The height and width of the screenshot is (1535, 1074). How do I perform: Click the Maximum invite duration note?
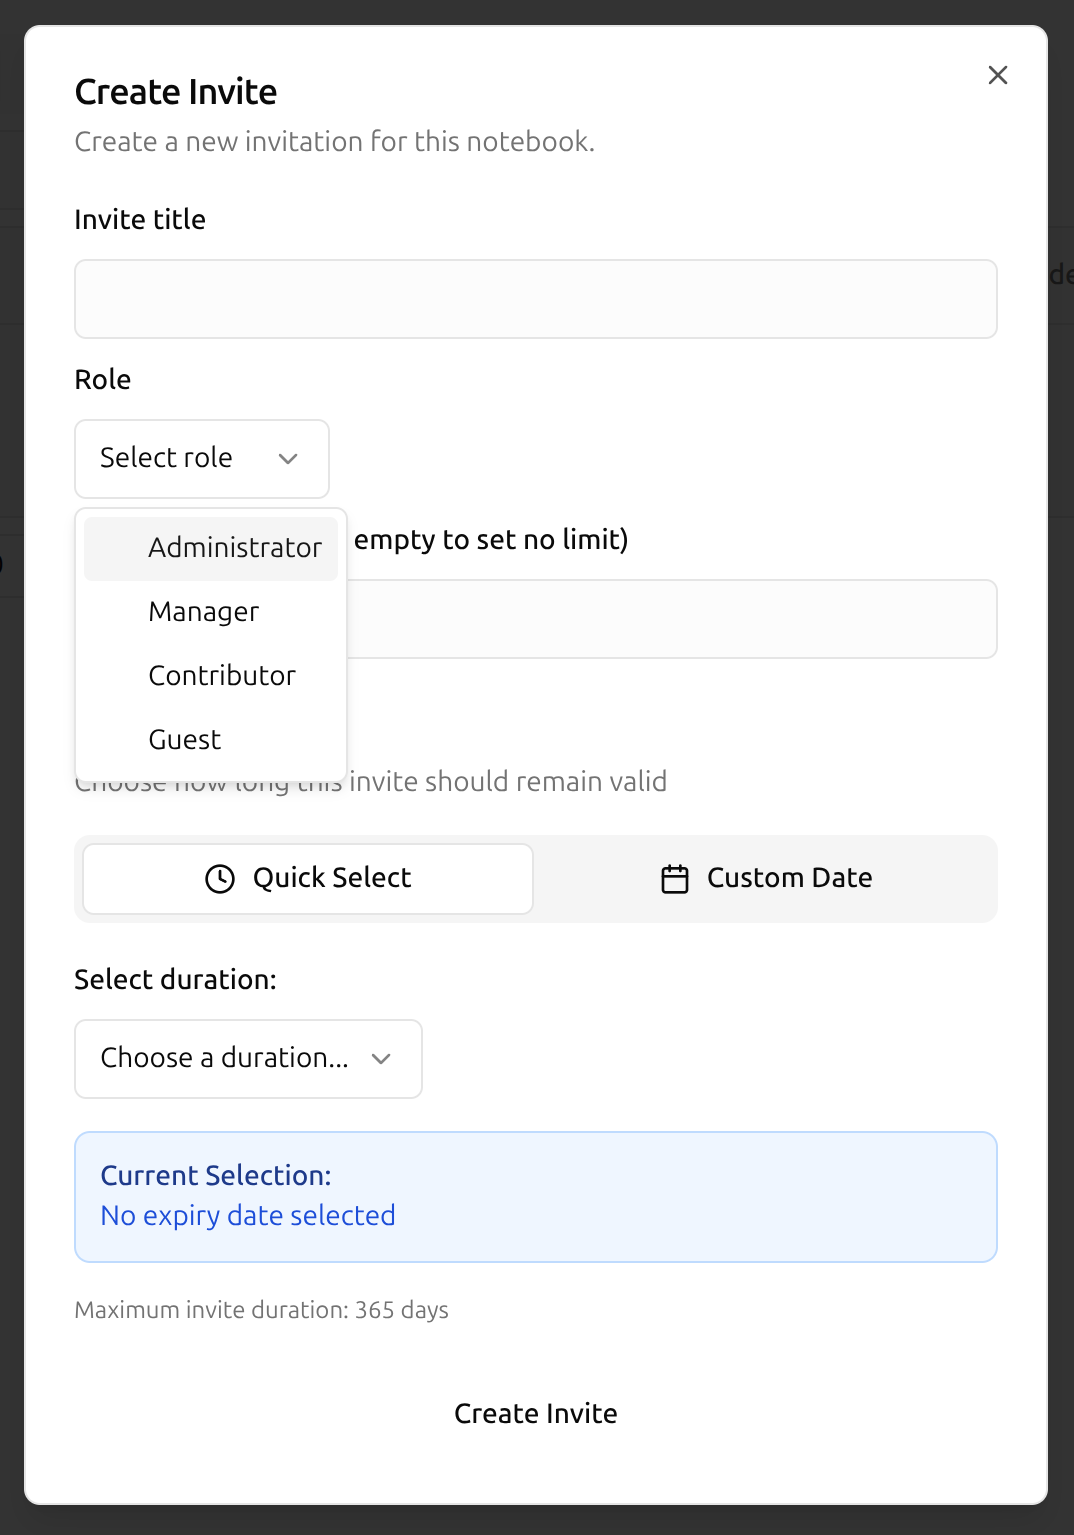[x=261, y=1310]
